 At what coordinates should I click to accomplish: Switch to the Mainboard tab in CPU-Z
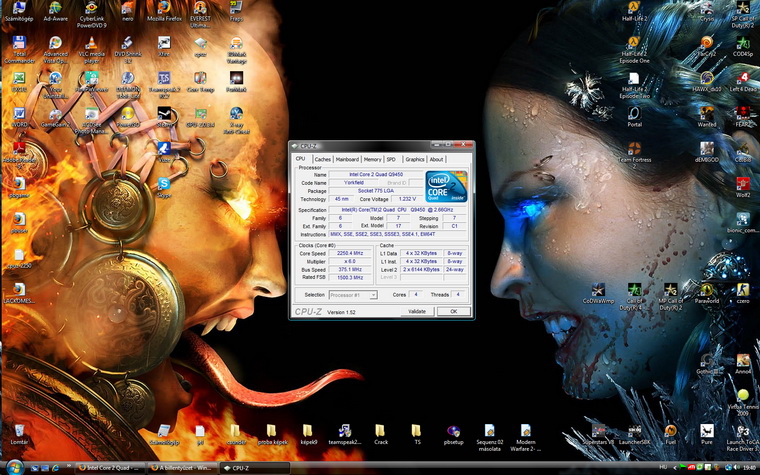[347, 159]
